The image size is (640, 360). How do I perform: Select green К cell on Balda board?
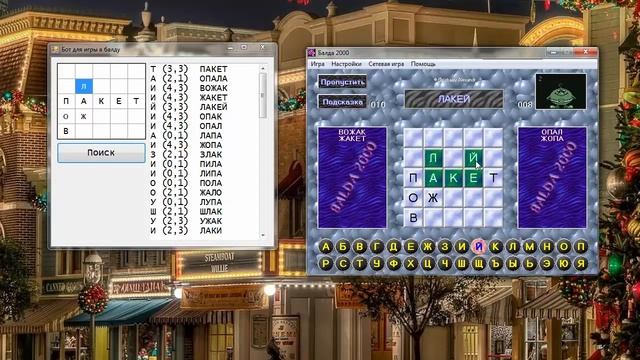pos(453,178)
